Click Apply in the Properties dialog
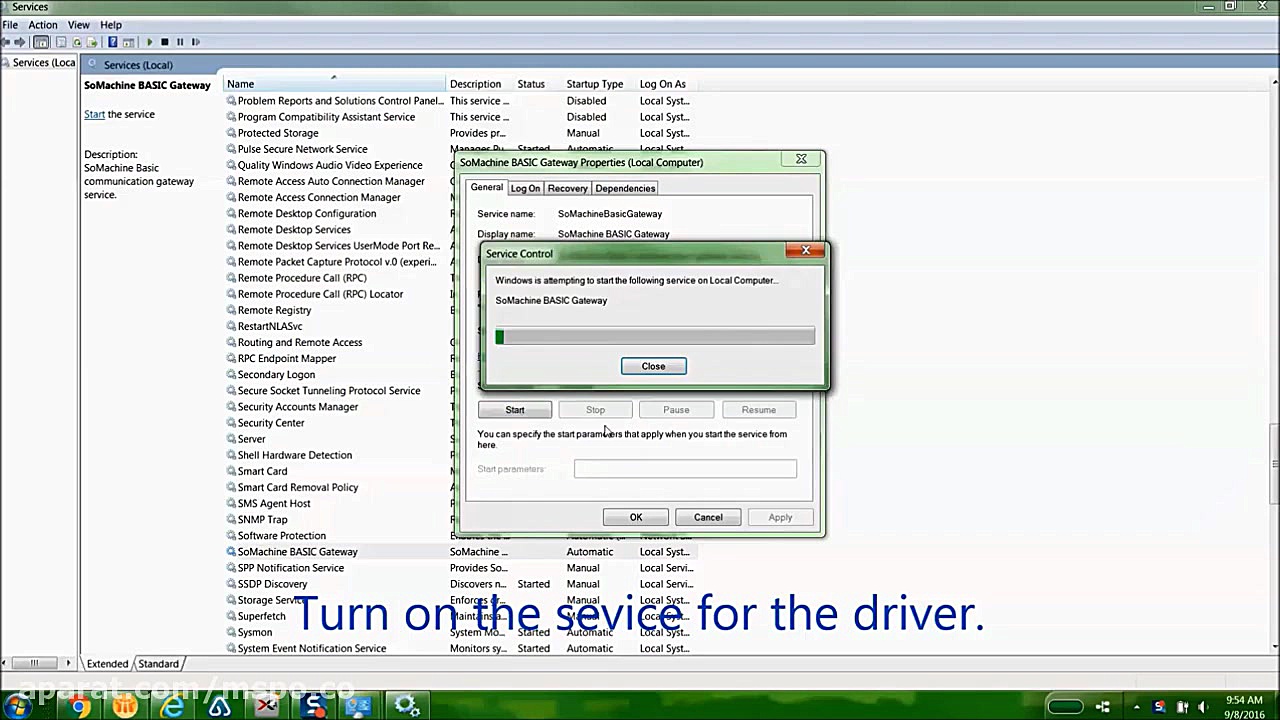This screenshot has height=720, width=1280. click(780, 517)
